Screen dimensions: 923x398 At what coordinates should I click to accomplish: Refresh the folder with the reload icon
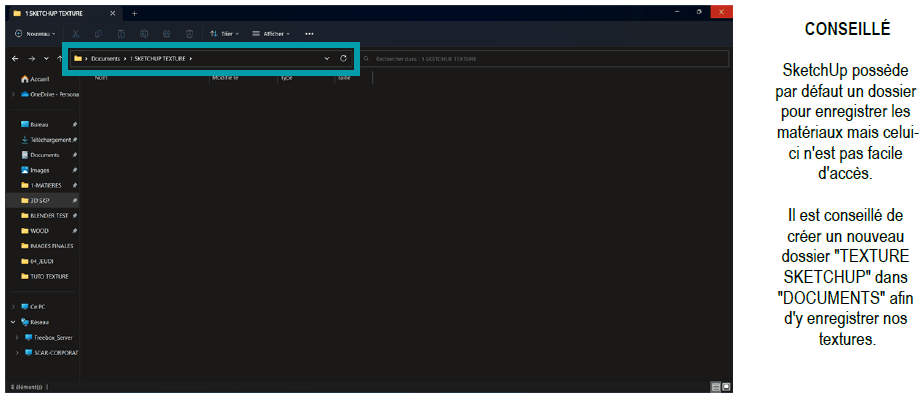(x=344, y=59)
